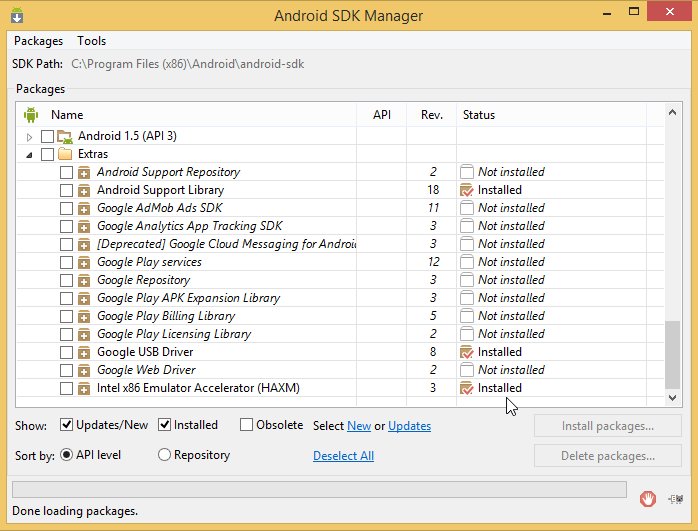Click the green Android robot header icon
The width and height of the screenshot is (698, 531).
pos(31,114)
